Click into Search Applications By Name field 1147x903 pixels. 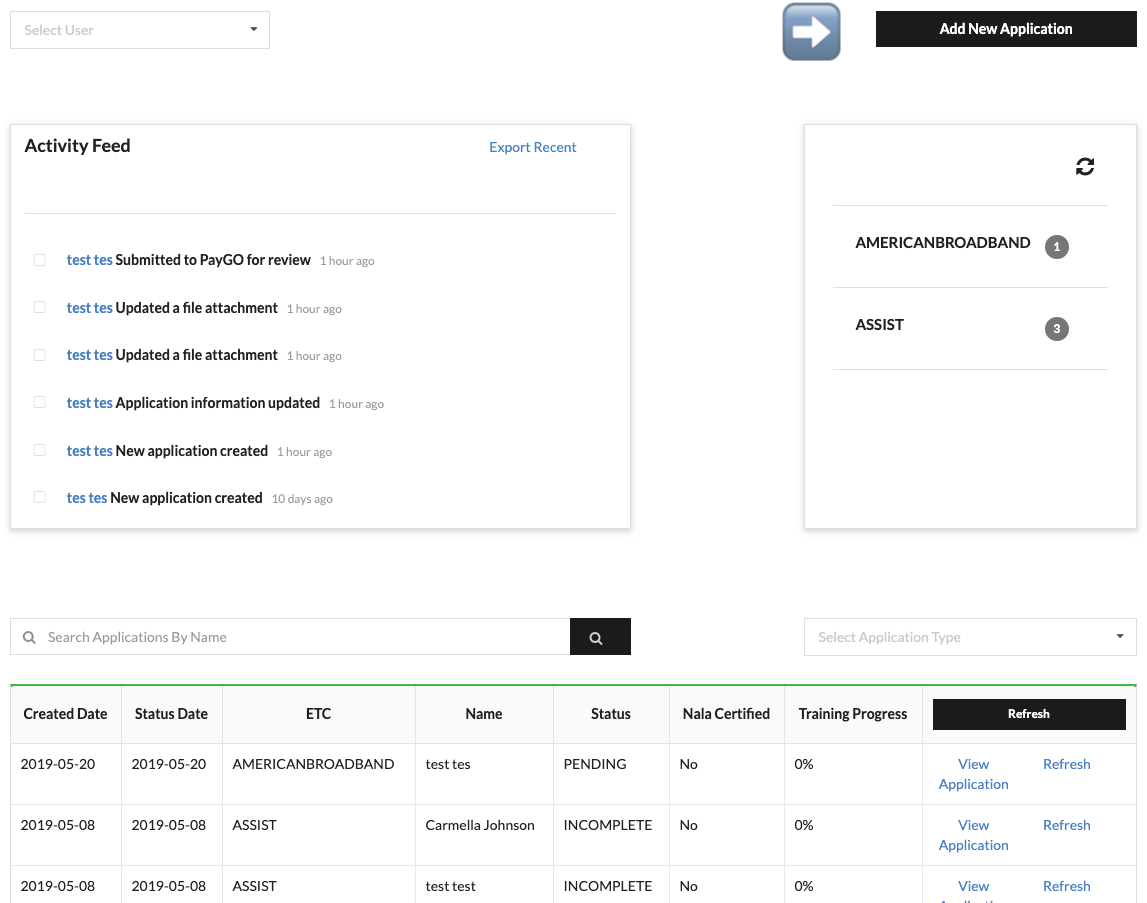click(x=300, y=637)
